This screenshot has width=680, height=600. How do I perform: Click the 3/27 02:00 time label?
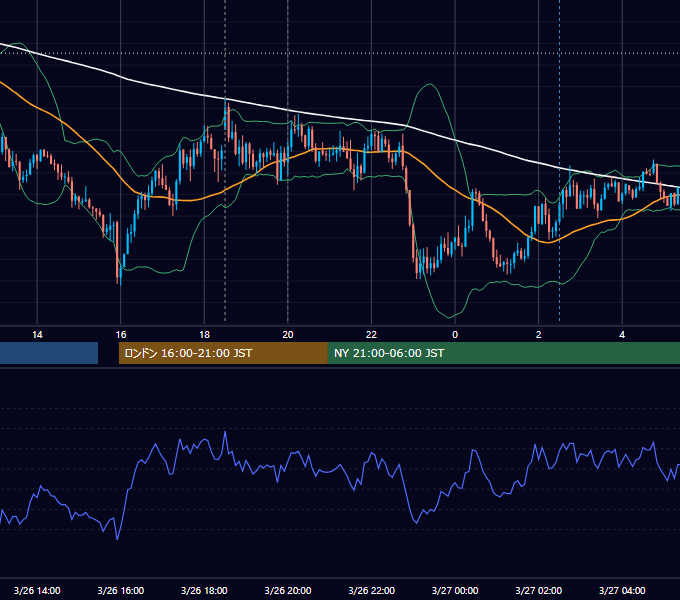point(538,590)
